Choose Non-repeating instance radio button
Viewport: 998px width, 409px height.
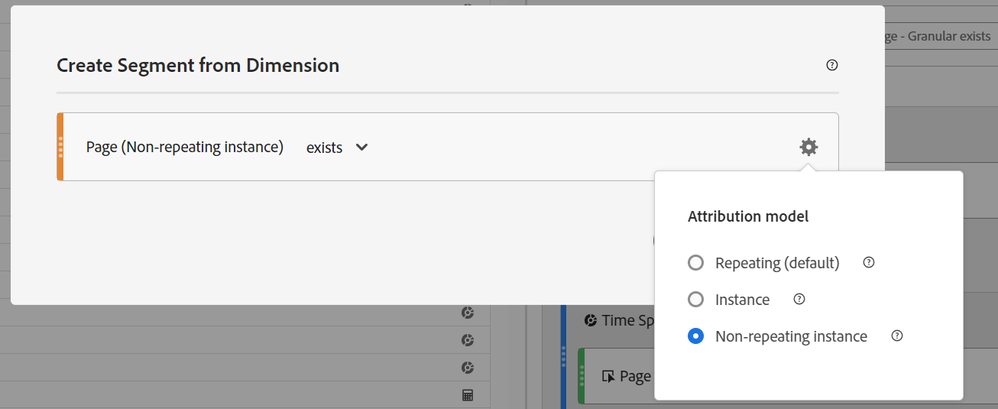click(696, 336)
